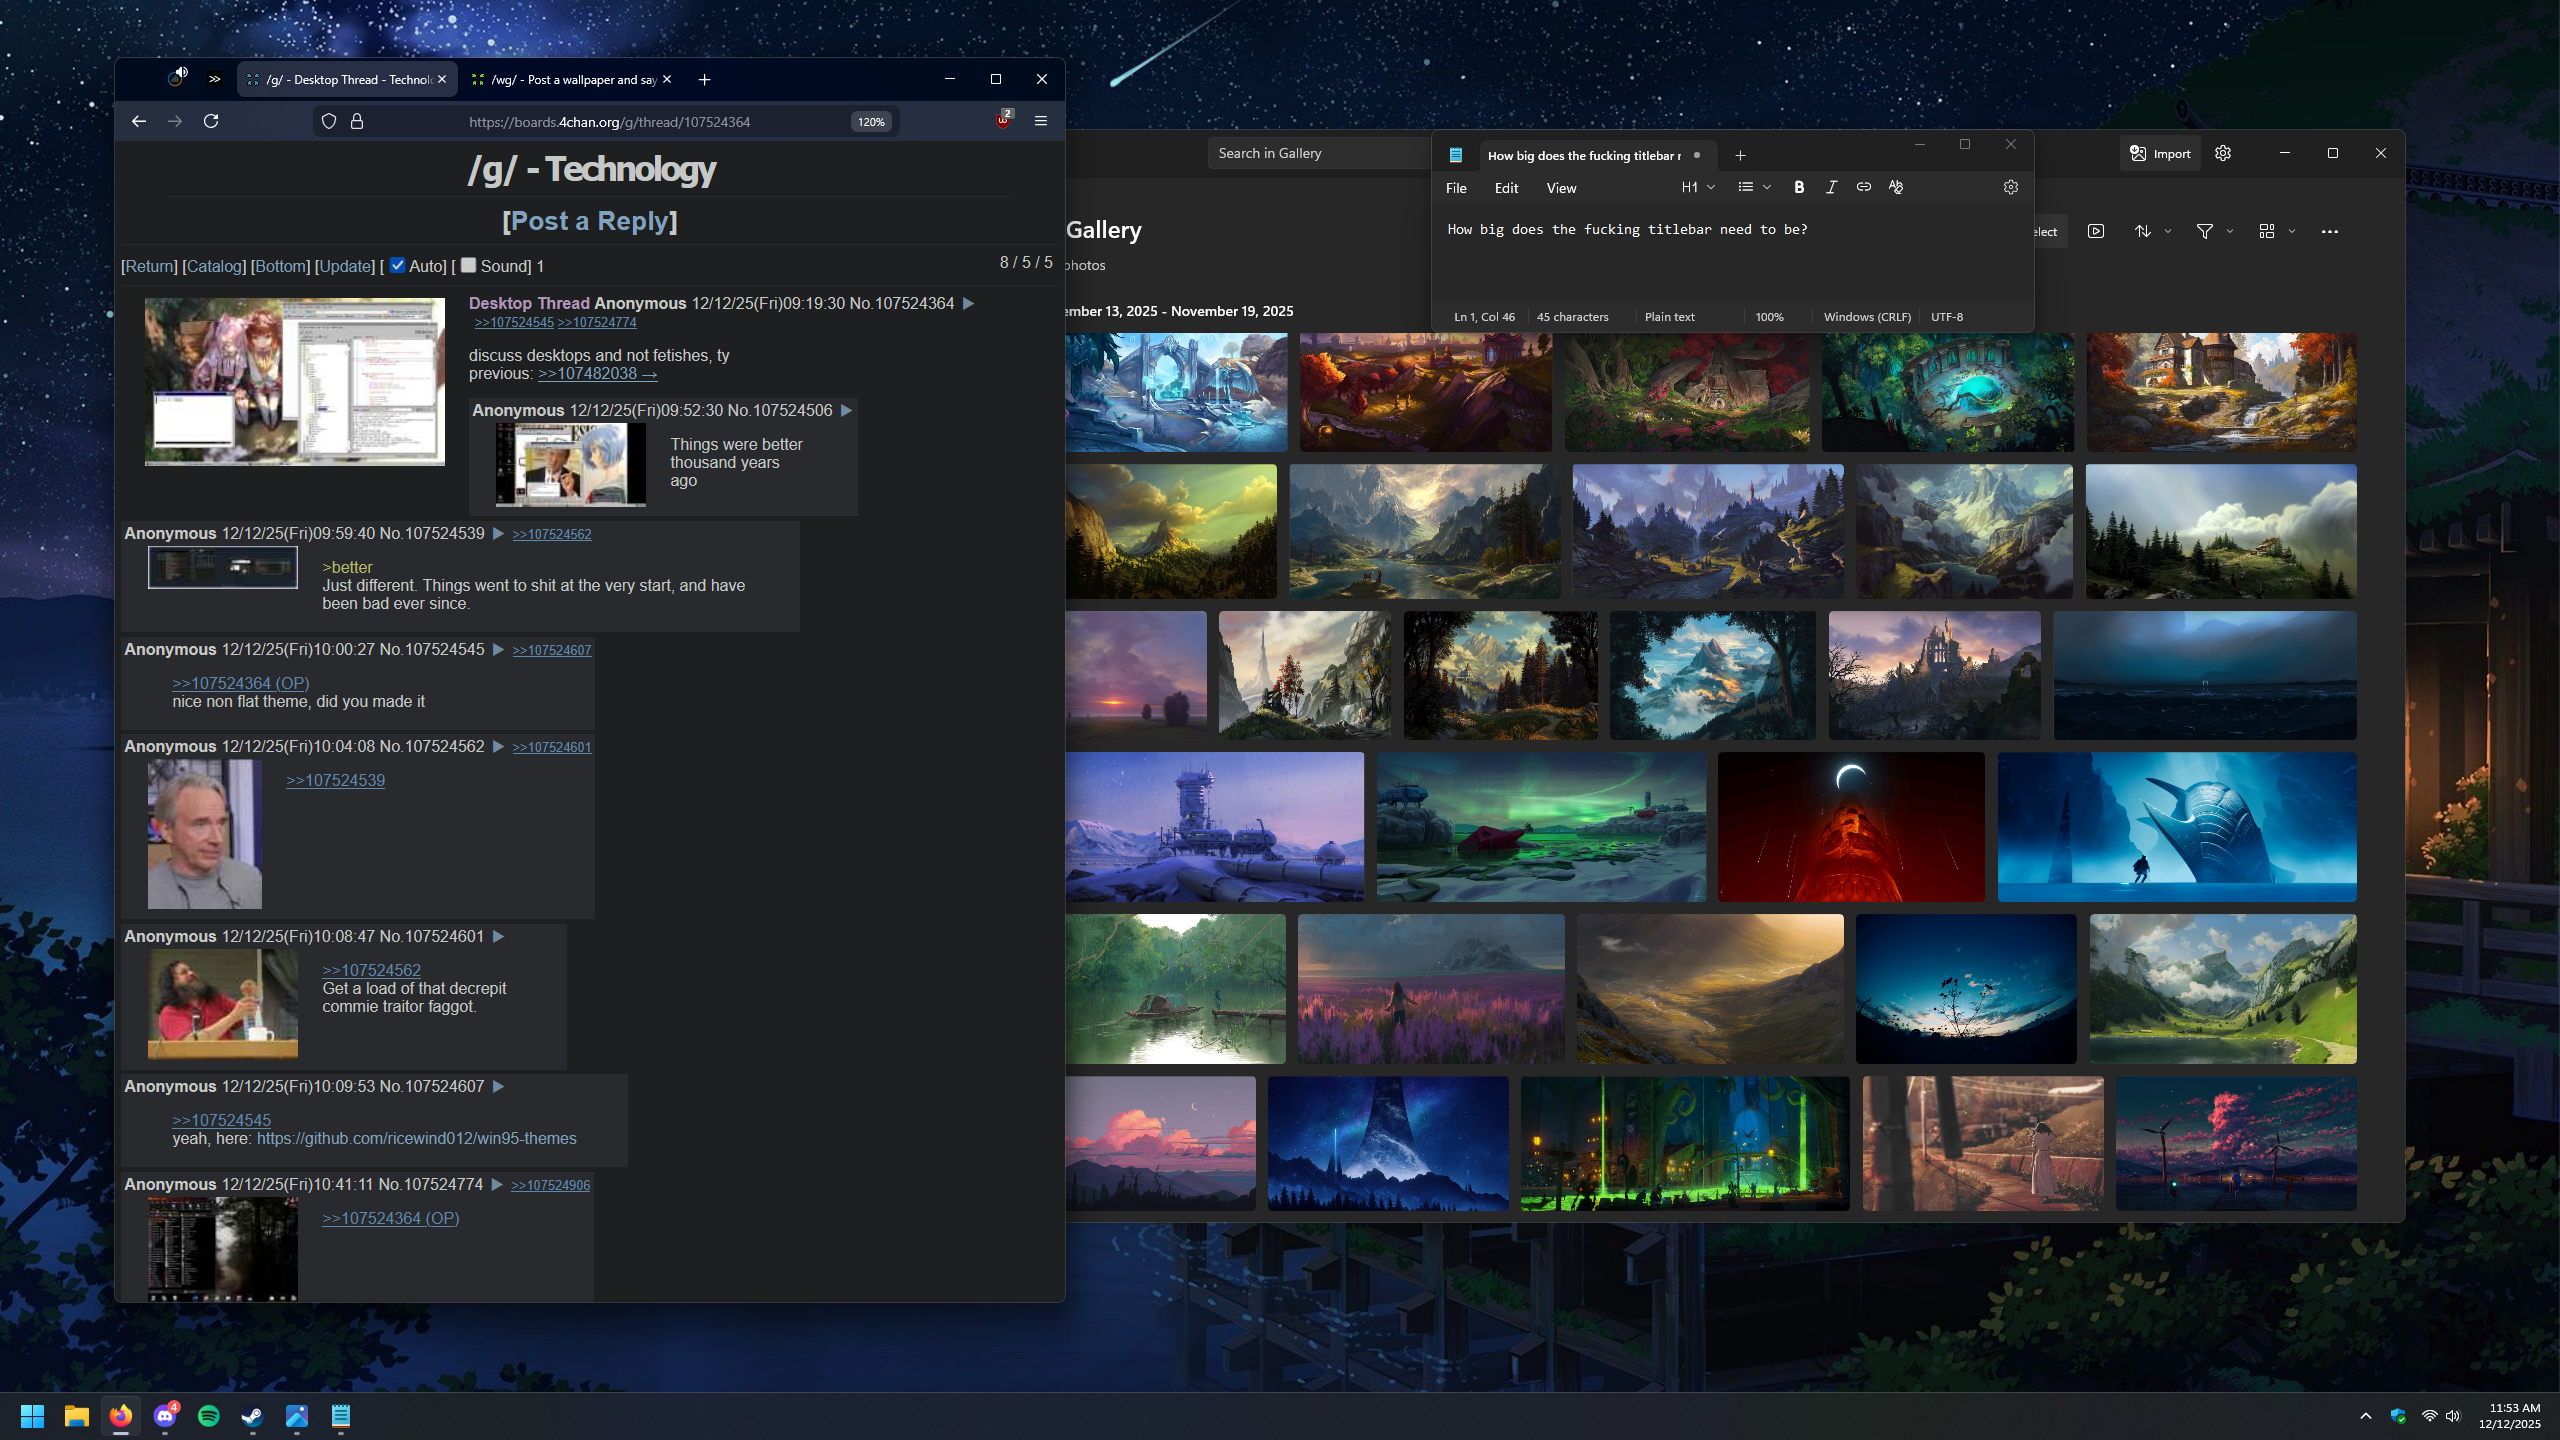Start slideshow in Photos gallery
The height and width of the screenshot is (1440, 2560).
2096,231
